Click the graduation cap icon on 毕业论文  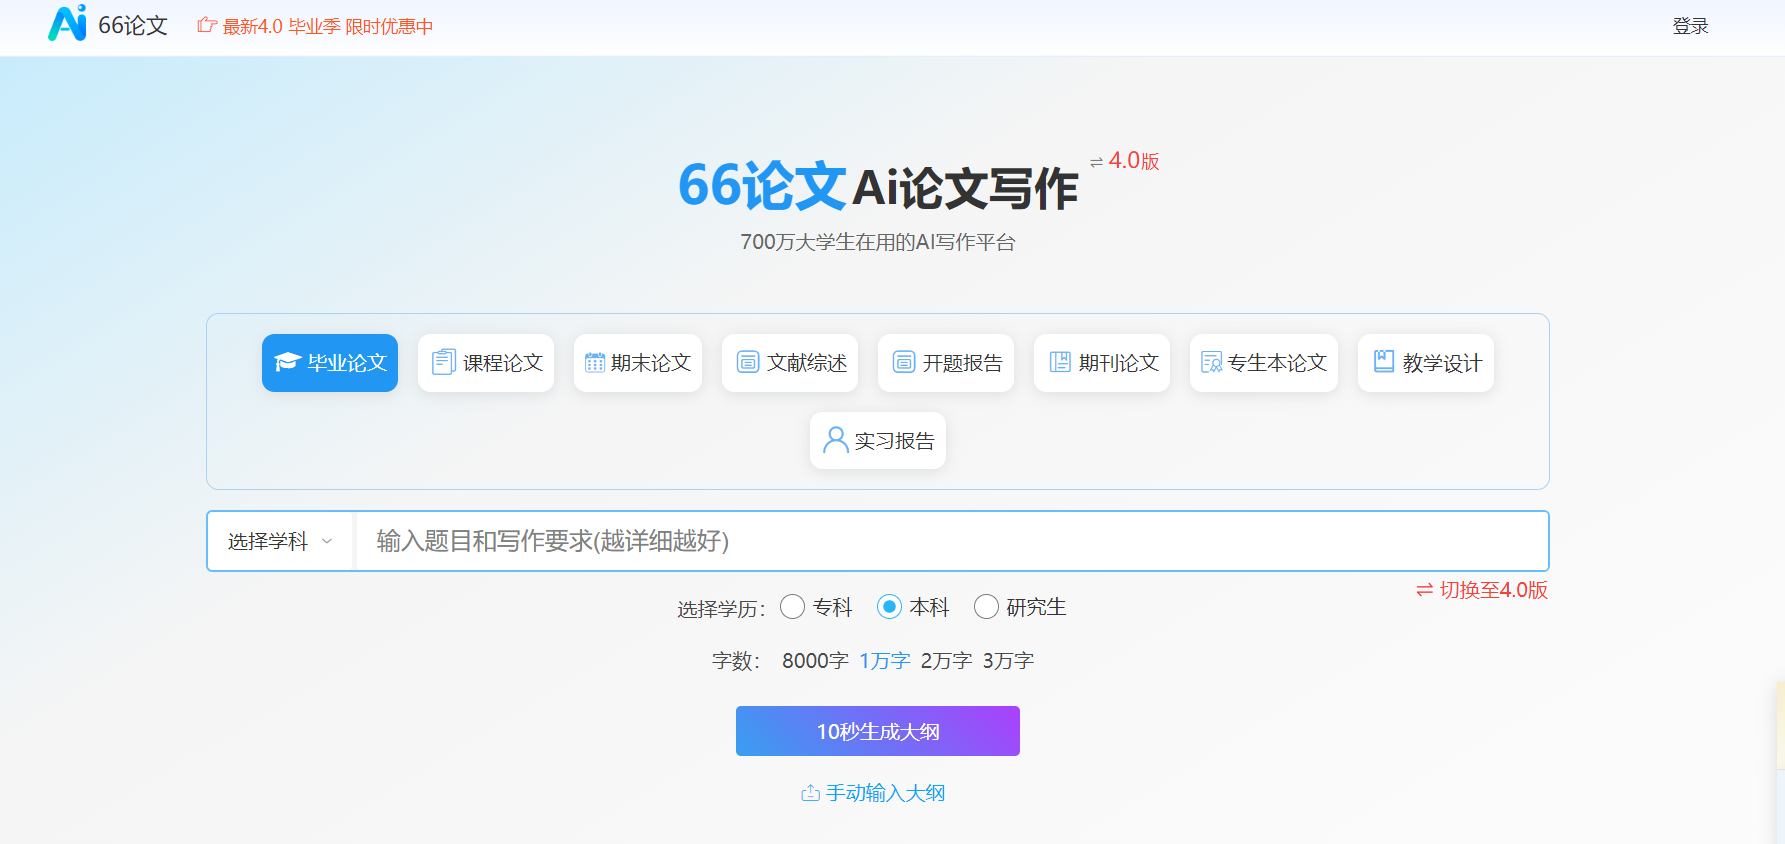tap(288, 362)
